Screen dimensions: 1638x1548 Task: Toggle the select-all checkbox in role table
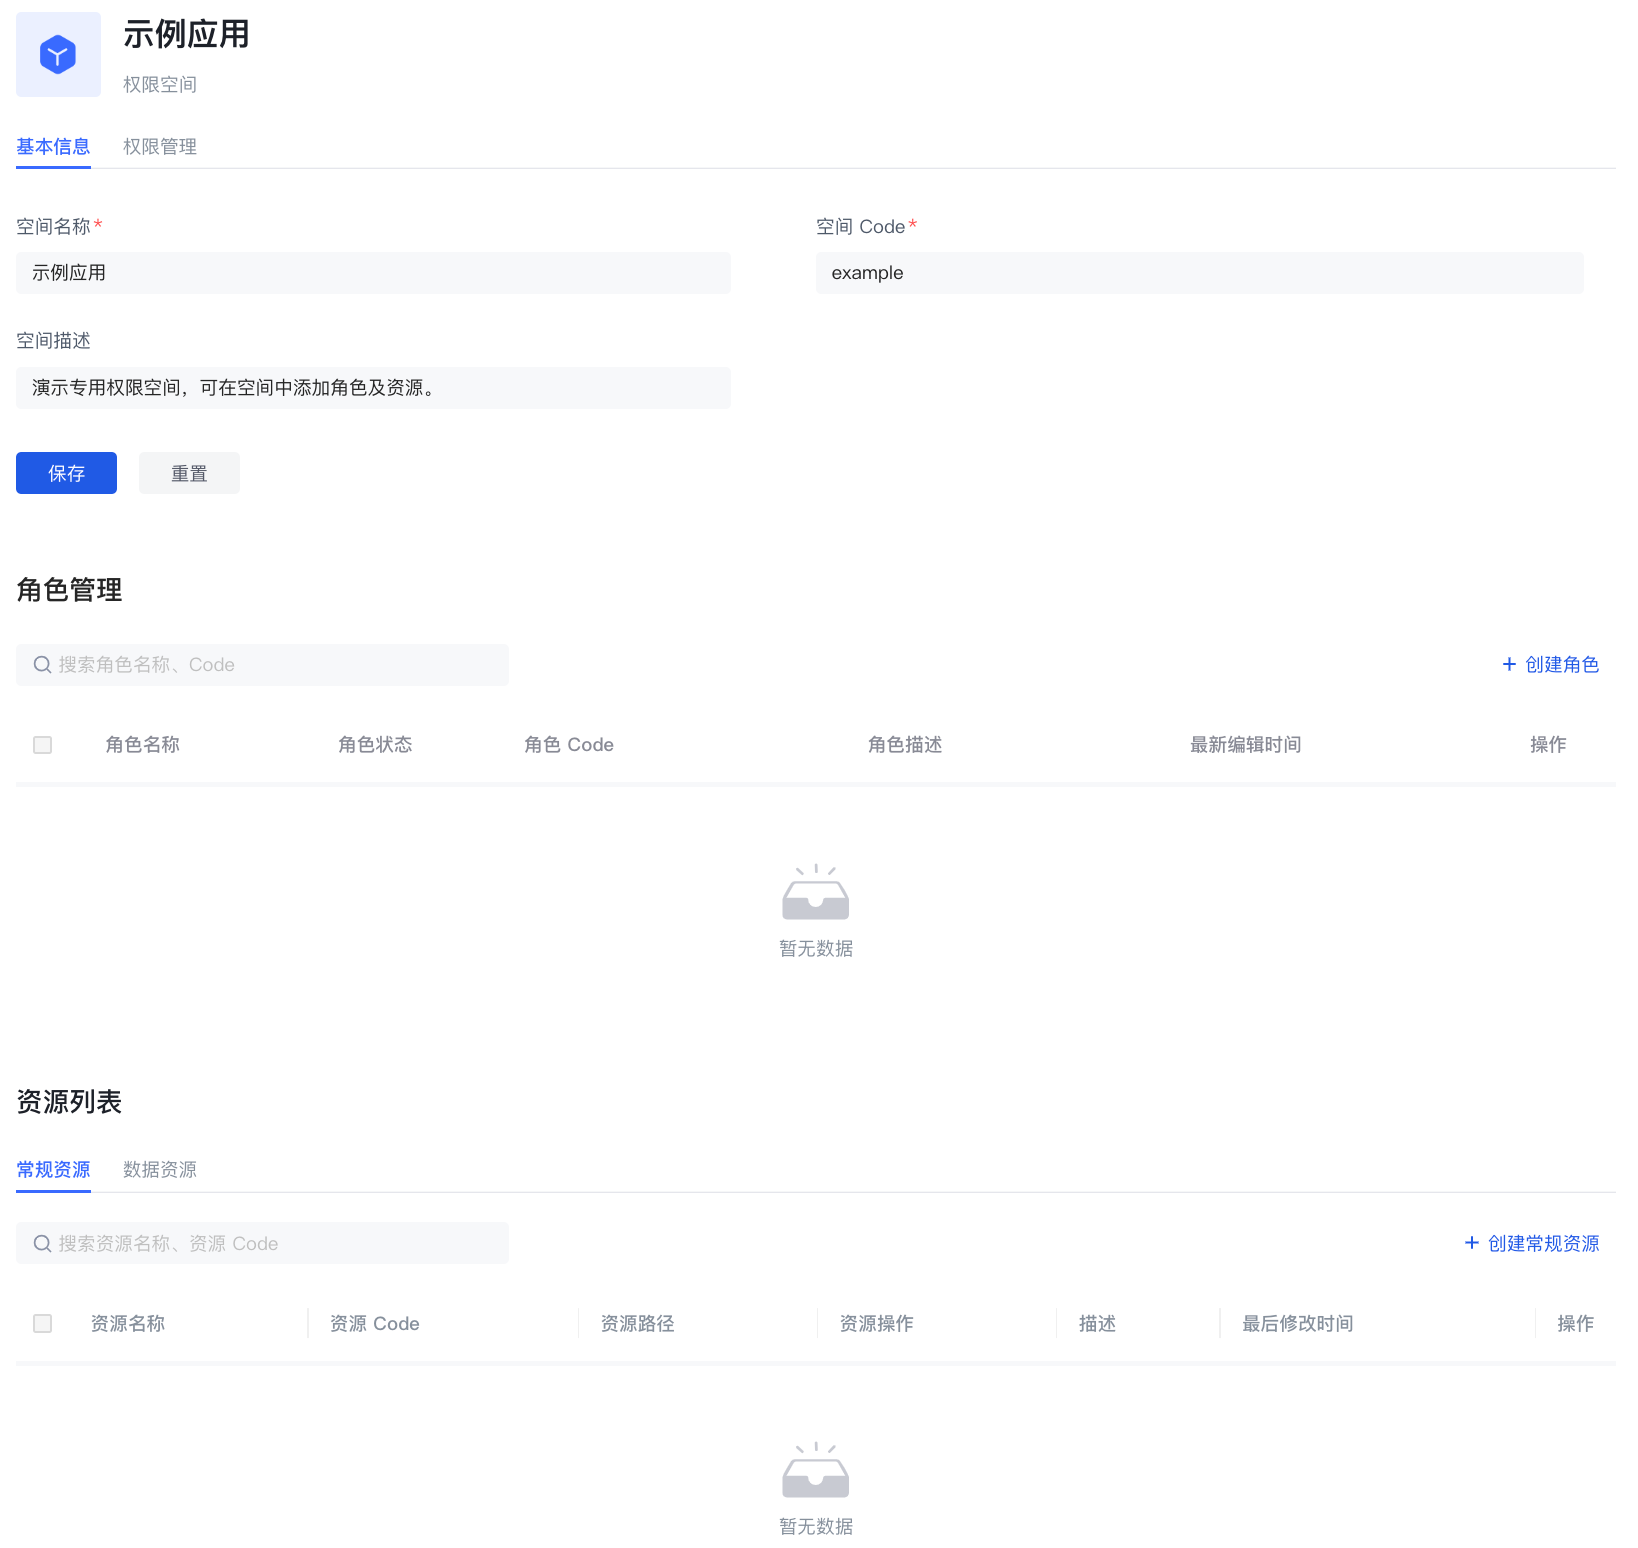point(42,745)
